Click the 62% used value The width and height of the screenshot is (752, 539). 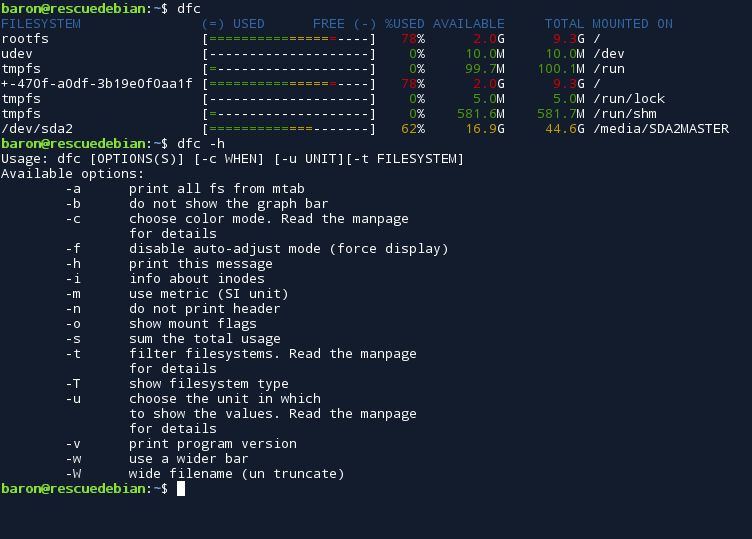(413, 129)
